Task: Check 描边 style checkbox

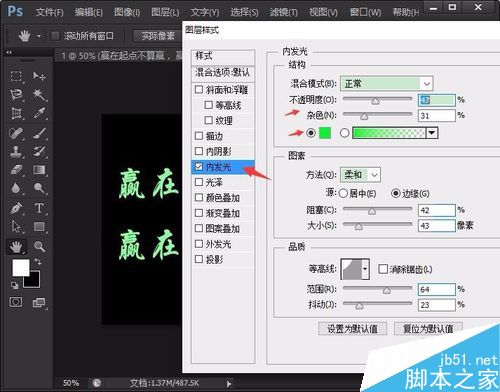Action: click(x=199, y=136)
